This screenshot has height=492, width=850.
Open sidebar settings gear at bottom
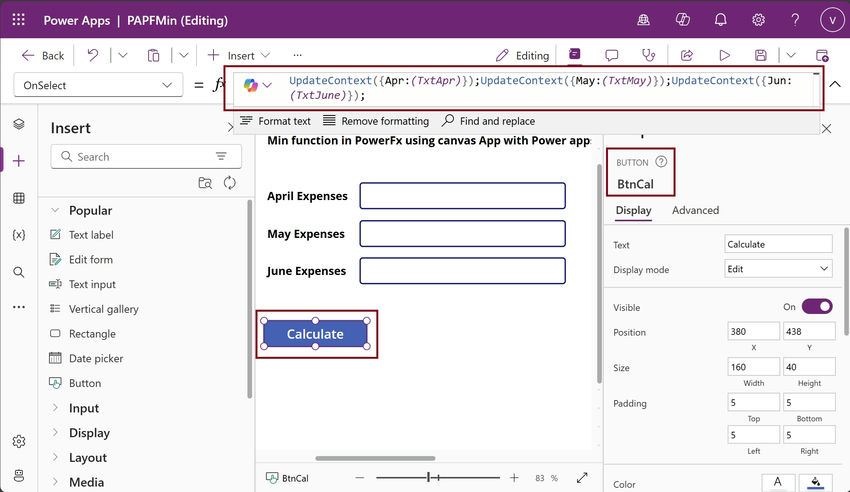click(x=19, y=442)
